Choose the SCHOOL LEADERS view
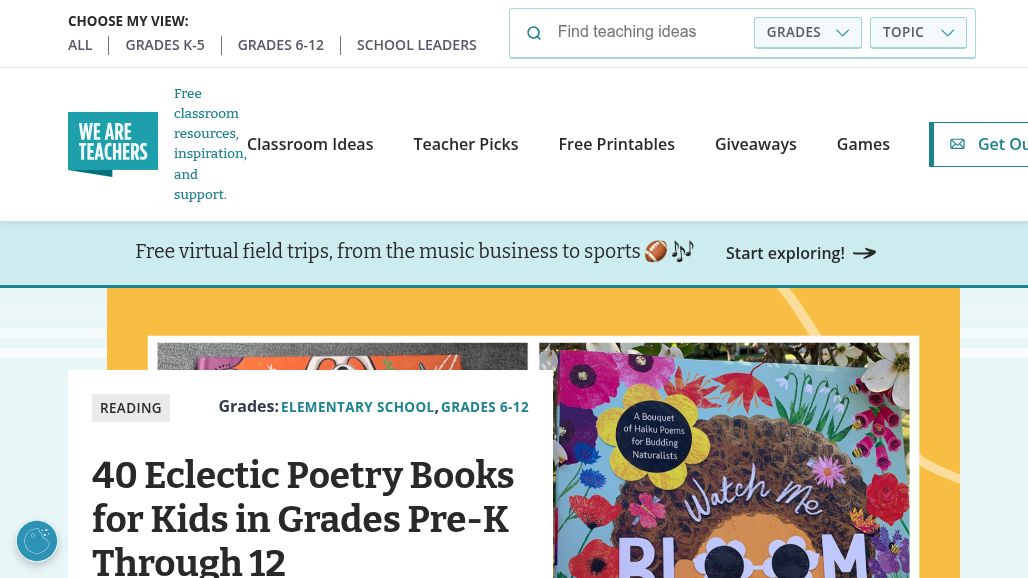1028x578 pixels. [417, 45]
